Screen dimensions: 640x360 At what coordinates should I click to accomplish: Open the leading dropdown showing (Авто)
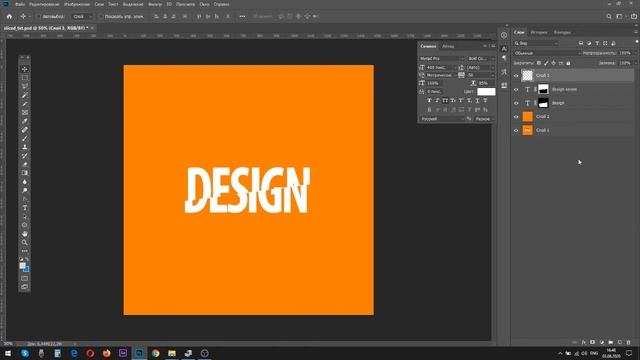coord(480,67)
